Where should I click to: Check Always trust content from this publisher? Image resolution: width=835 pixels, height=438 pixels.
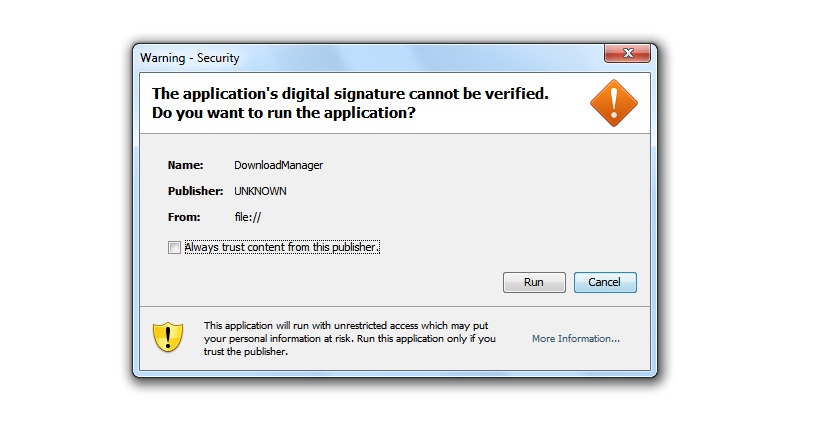point(174,247)
